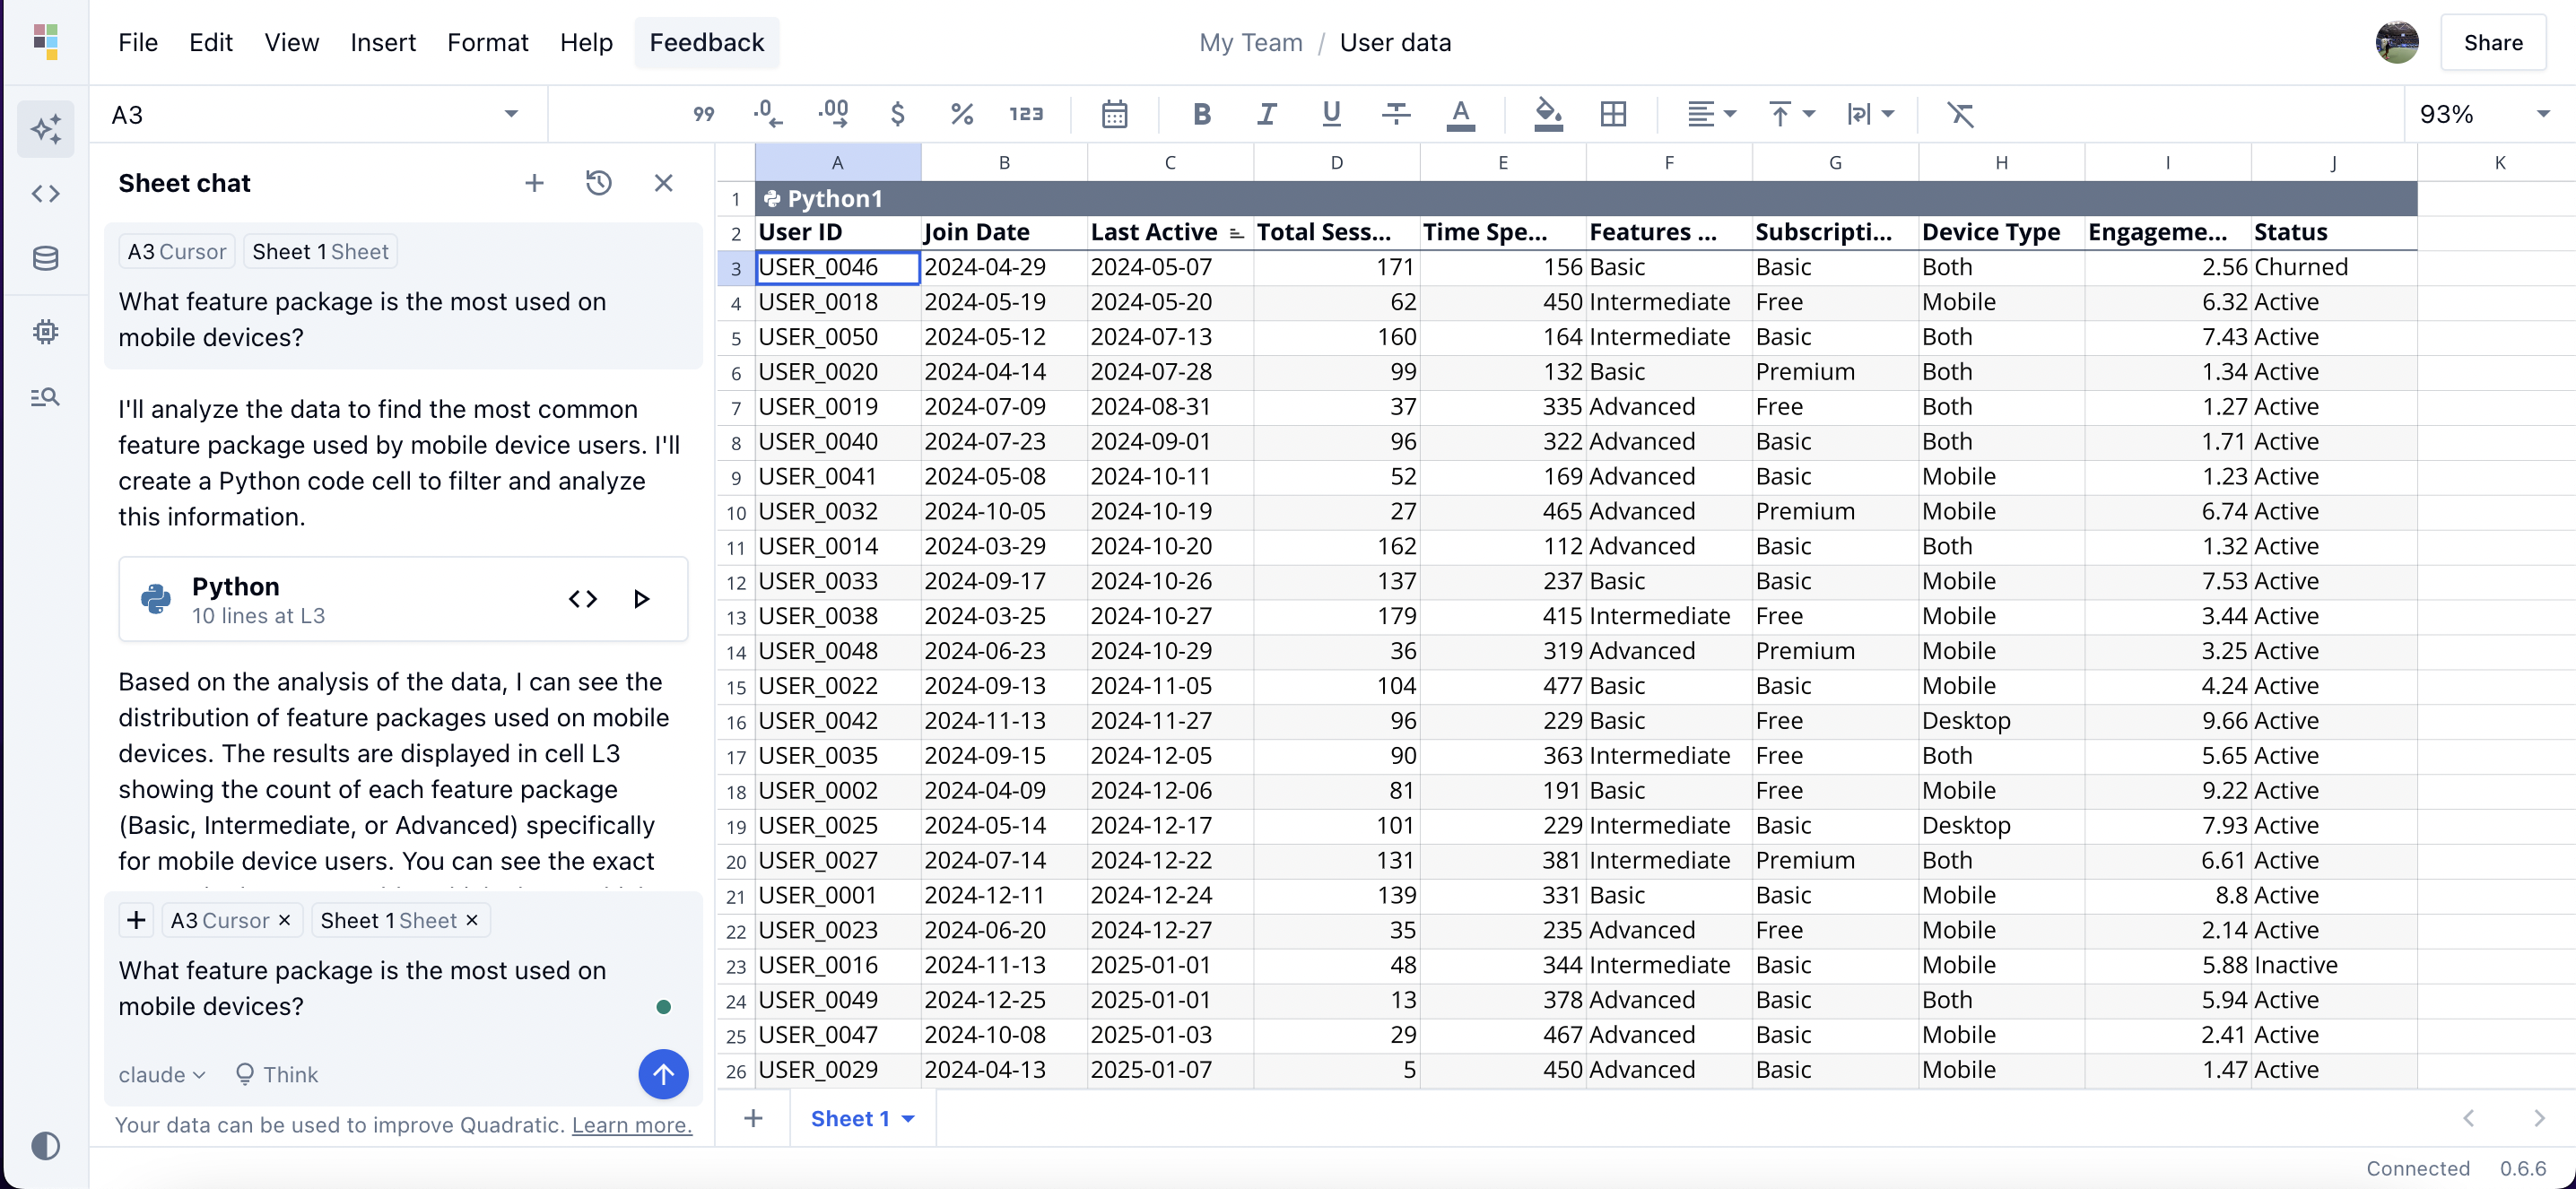Click the Feedback button

[707, 42]
